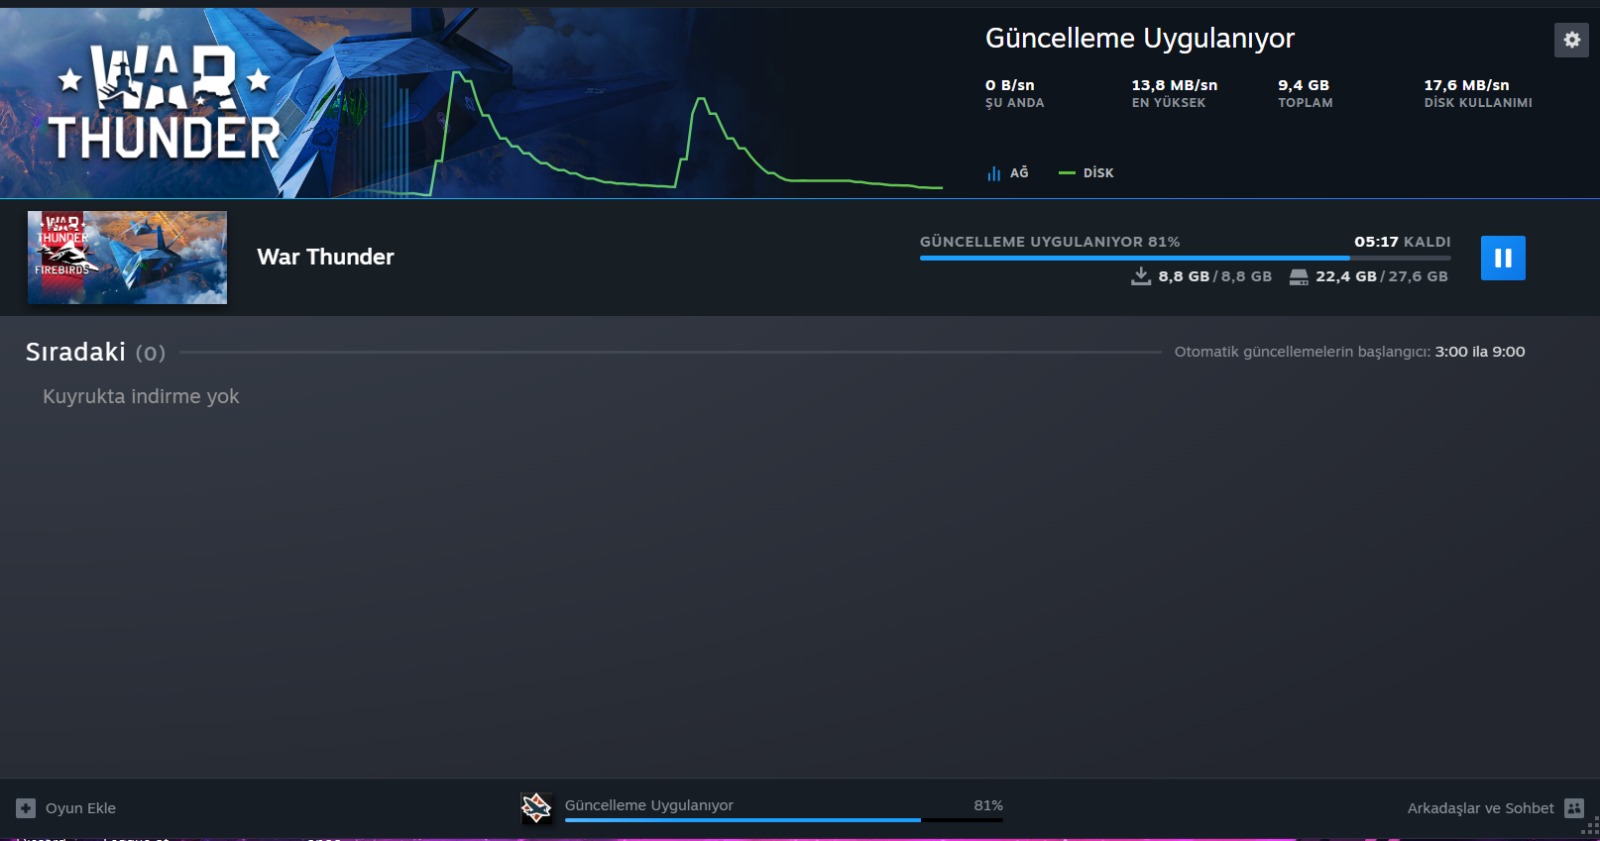Image resolution: width=1600 pixels, height=841 pixels.
Task: Click the bottom bar download progress bar
Action: point(783,820)
